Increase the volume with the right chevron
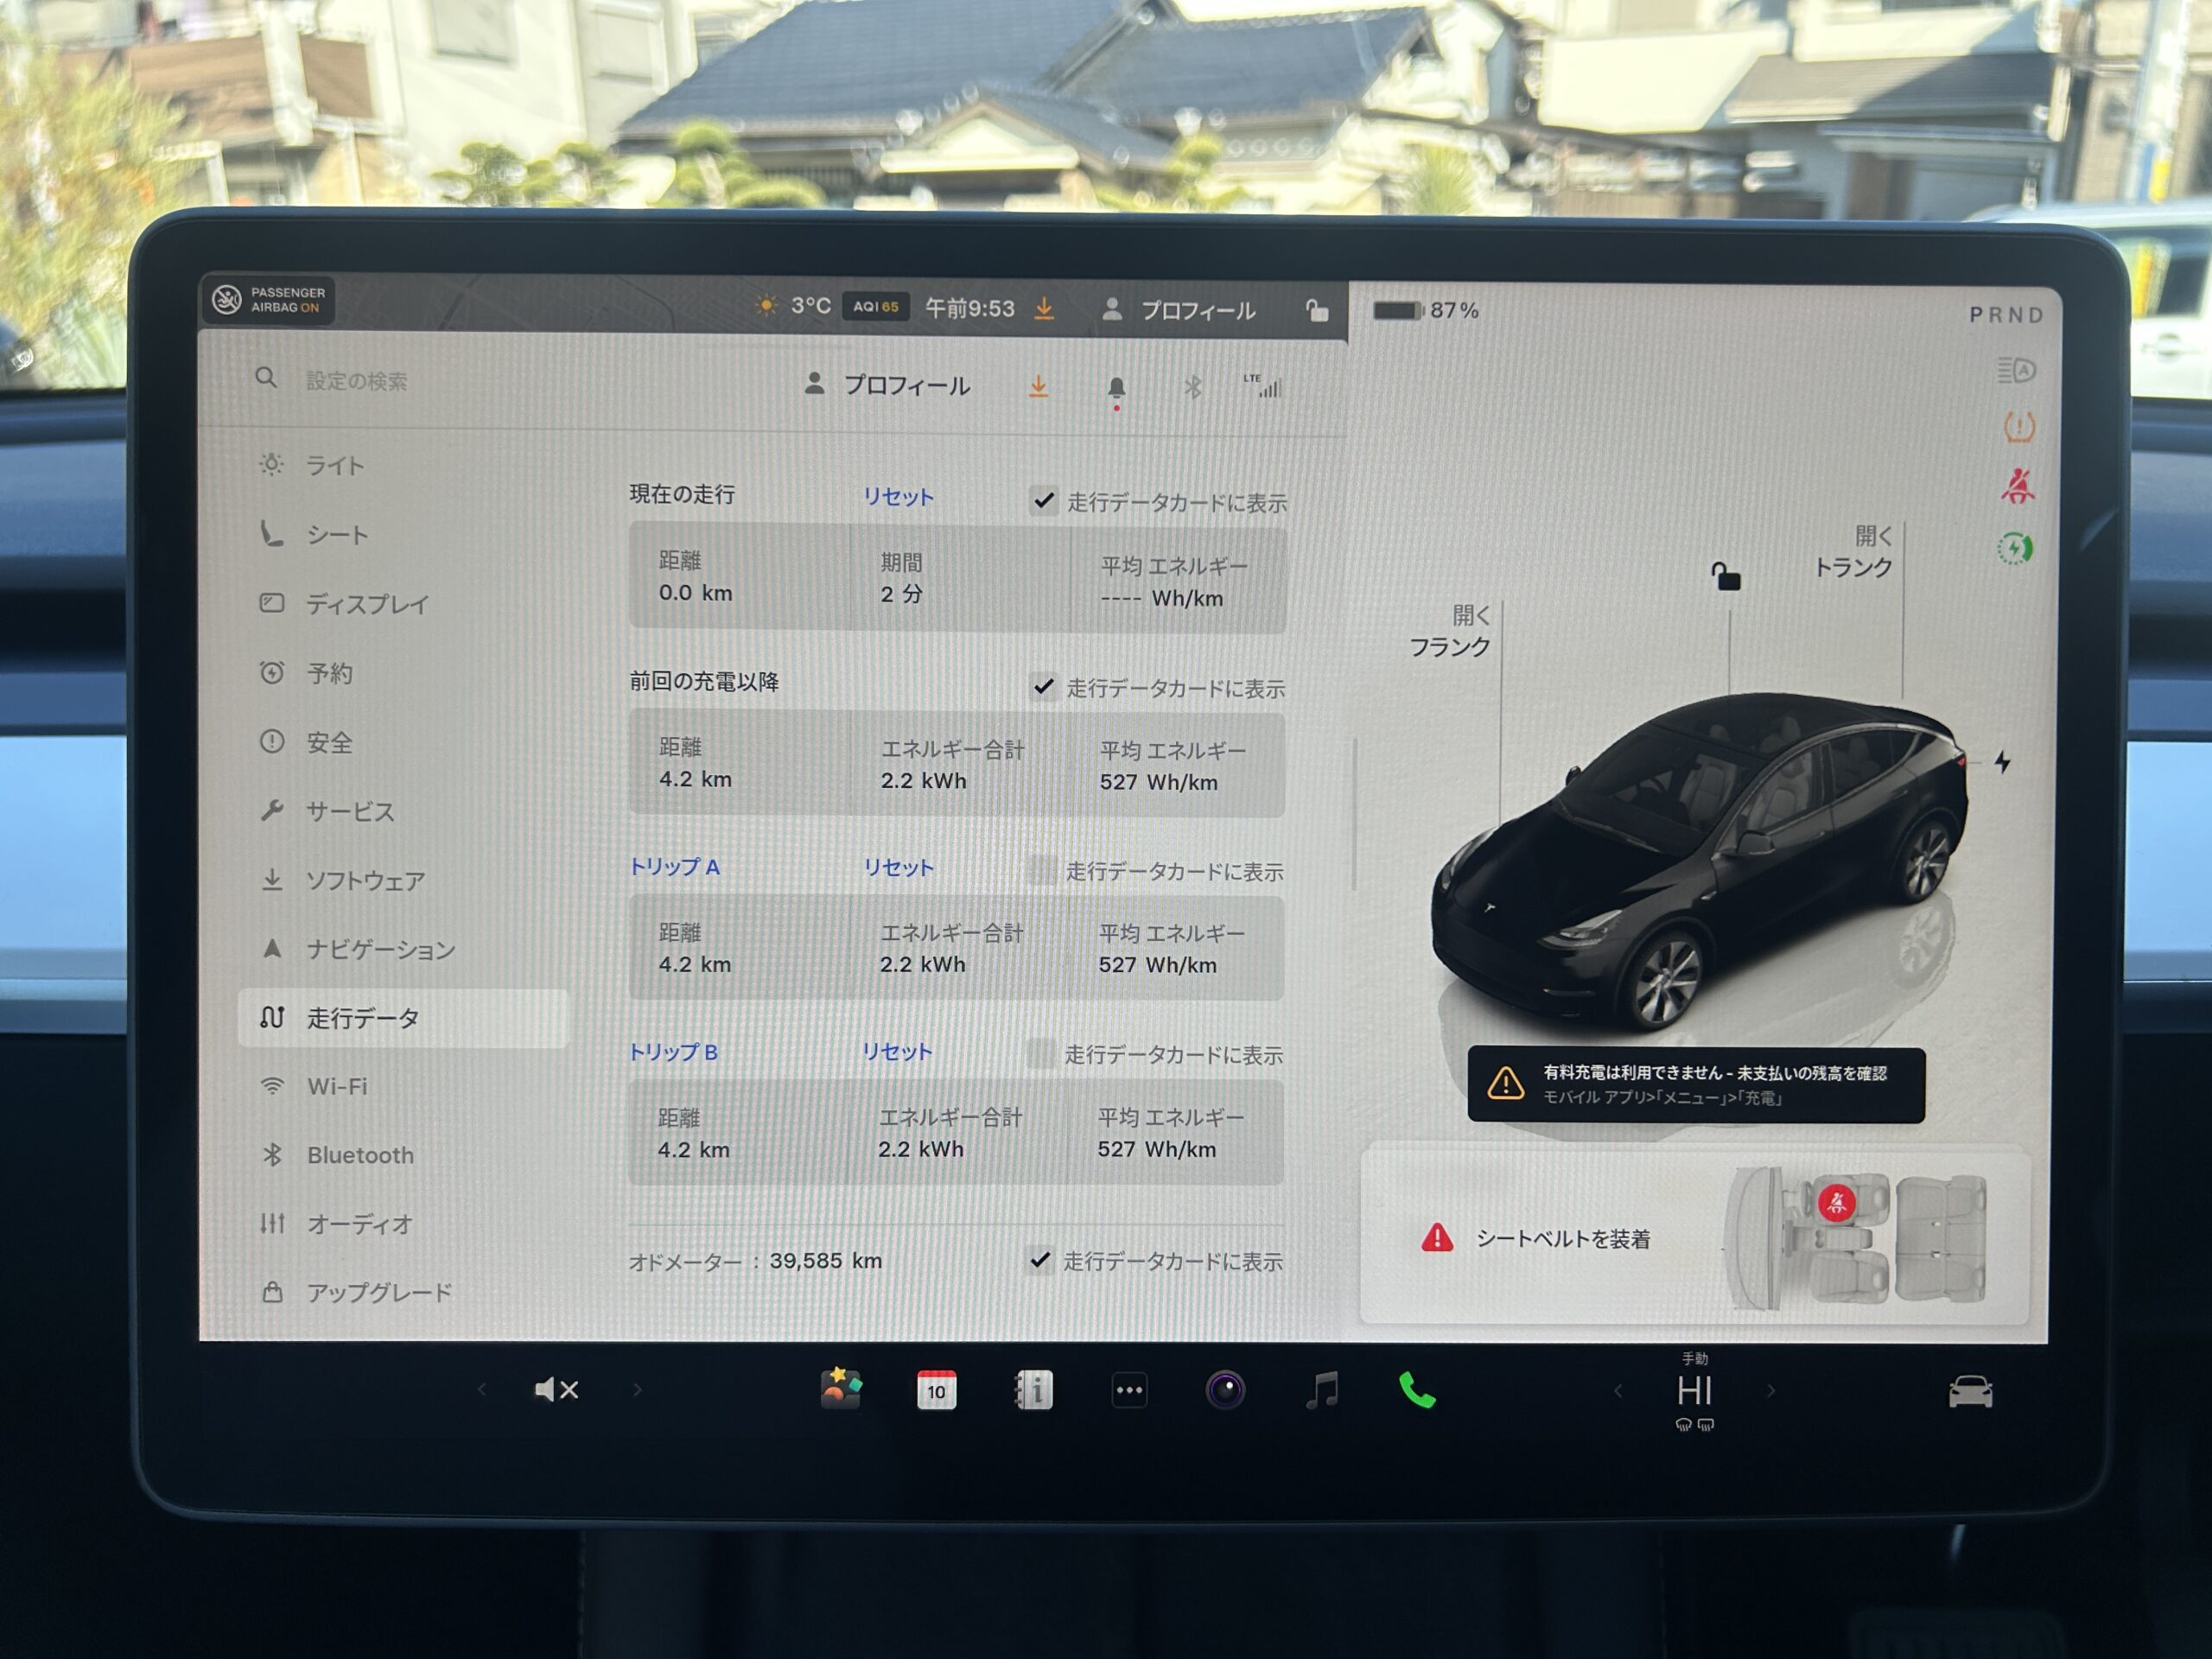 click(637, 1389)
